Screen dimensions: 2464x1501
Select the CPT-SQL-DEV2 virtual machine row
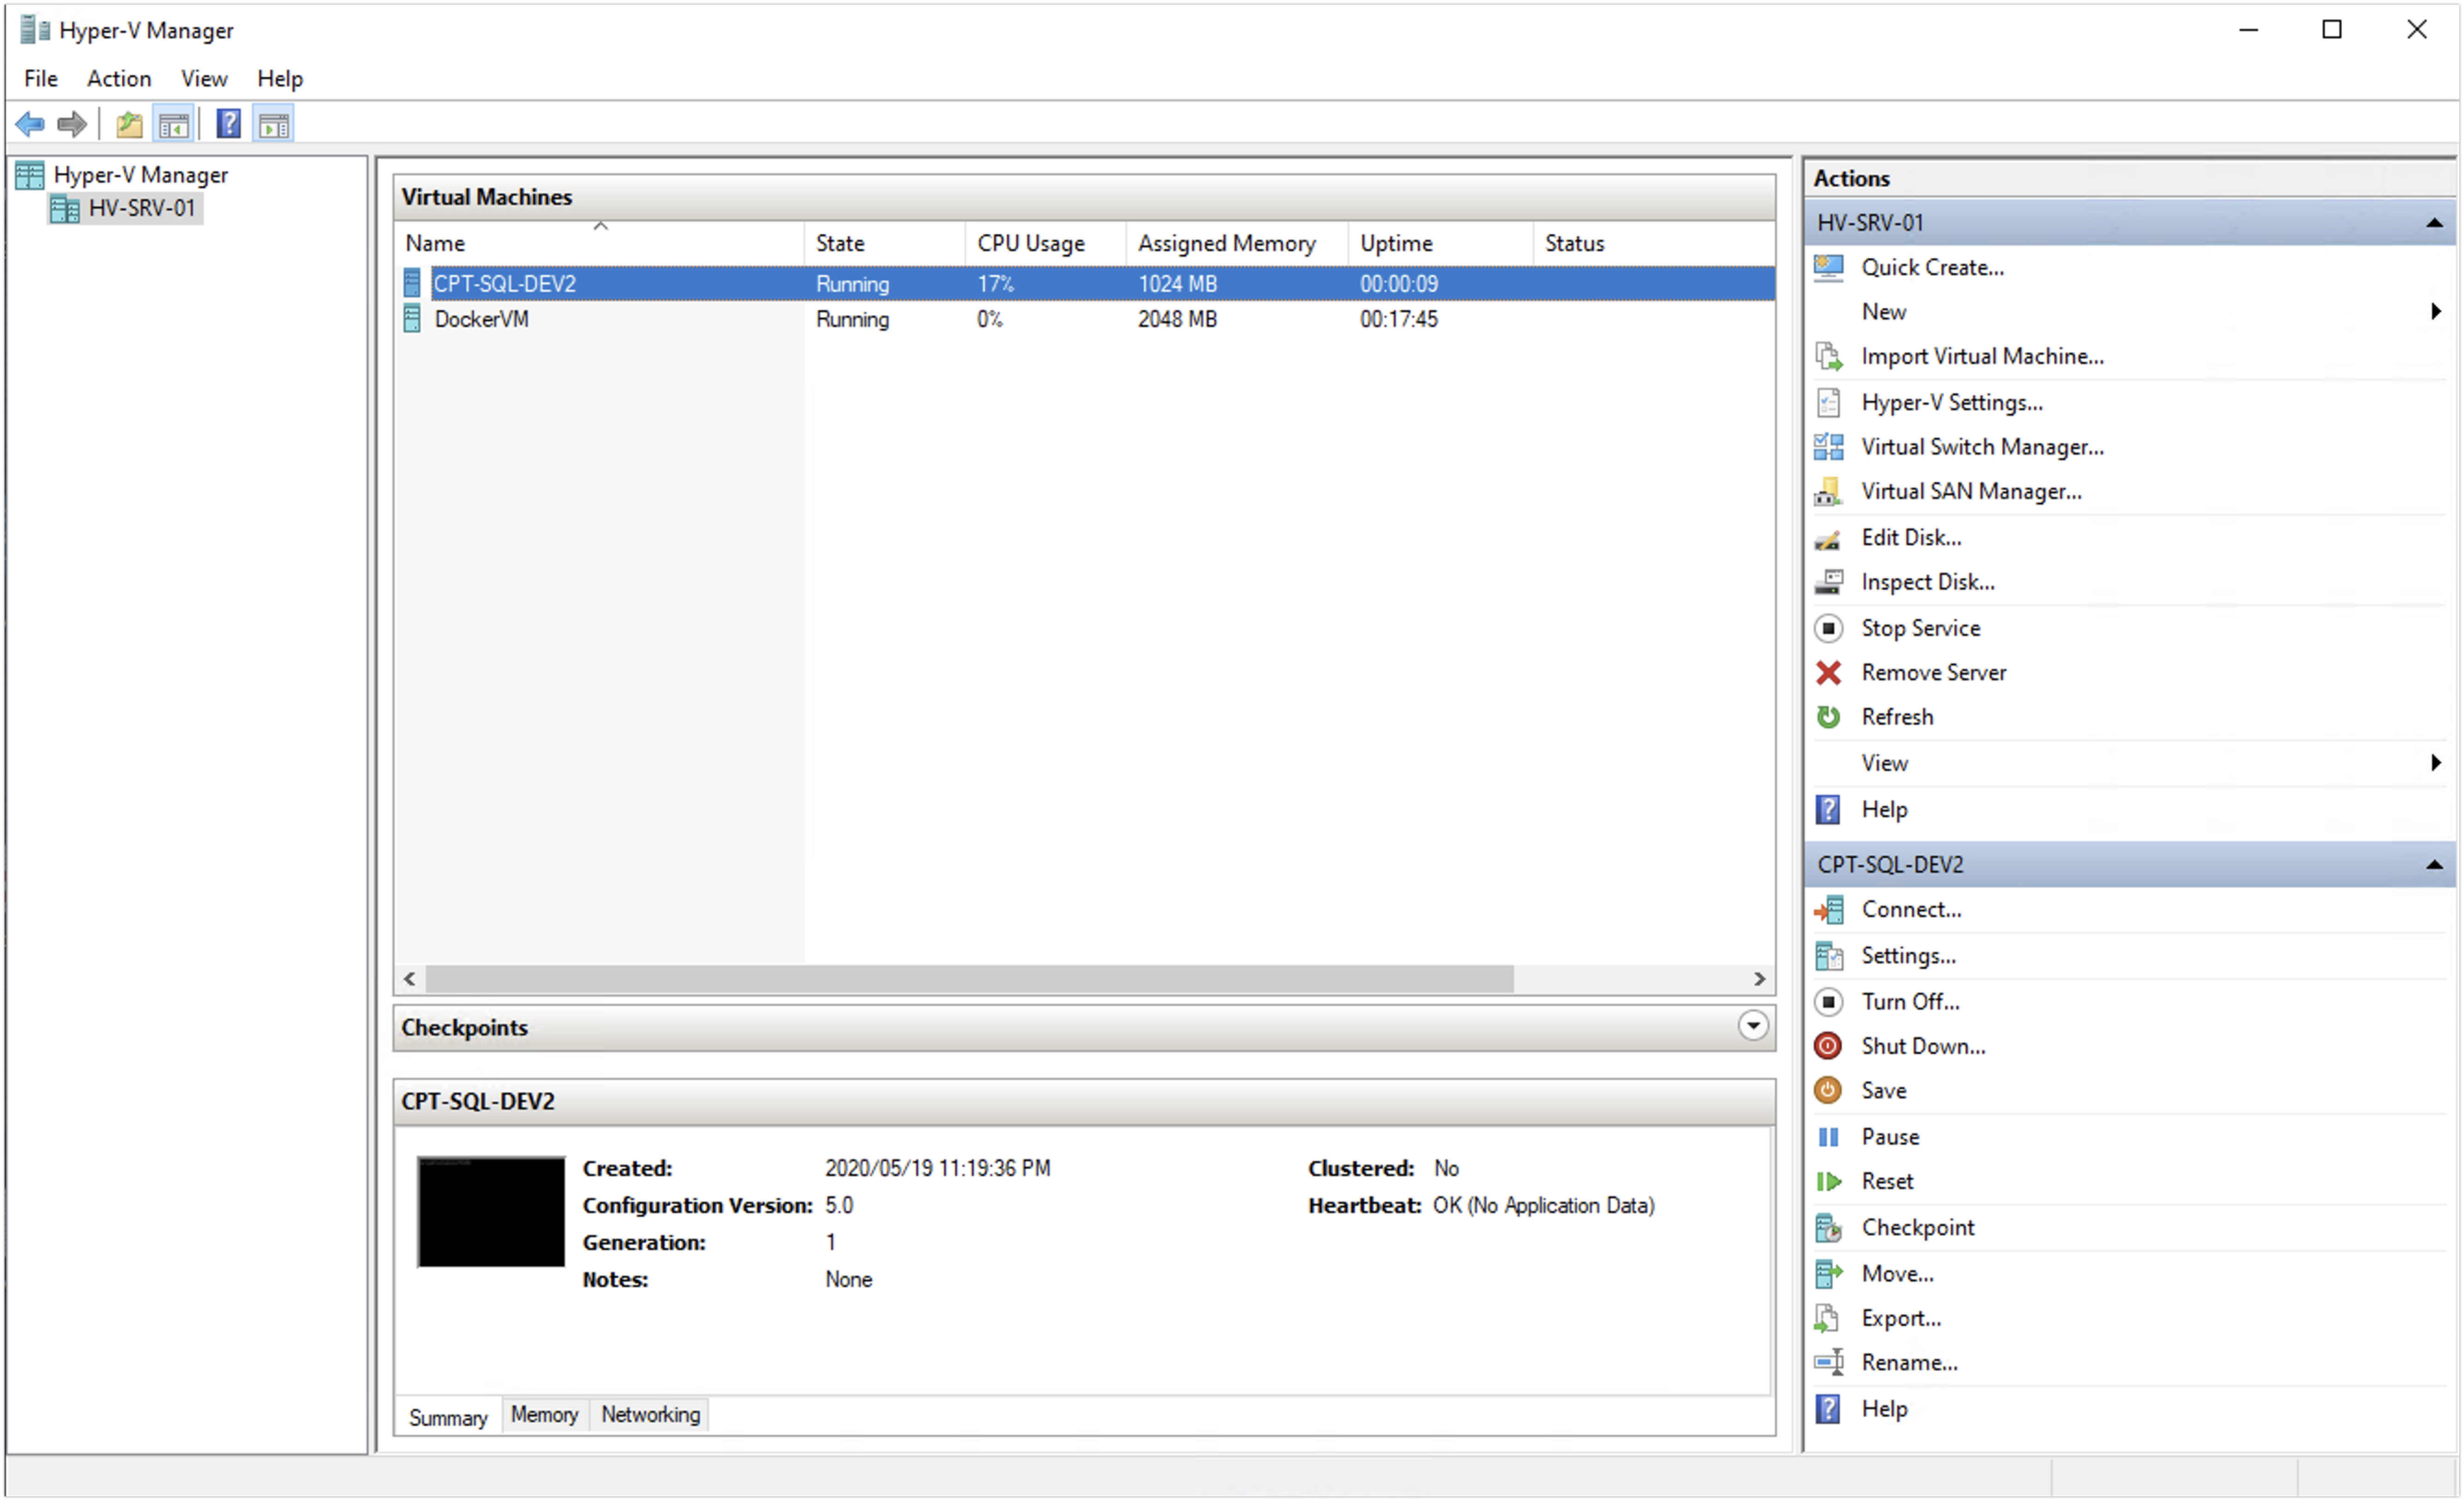point(1084,284)
